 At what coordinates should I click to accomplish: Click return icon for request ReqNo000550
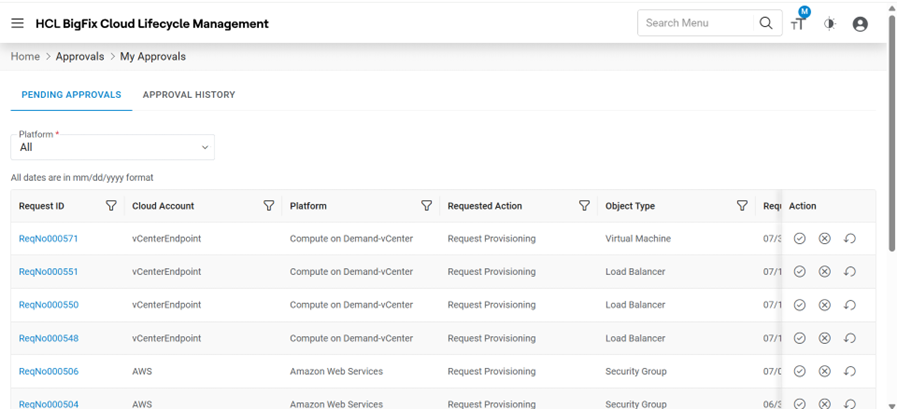coord(850,305)
